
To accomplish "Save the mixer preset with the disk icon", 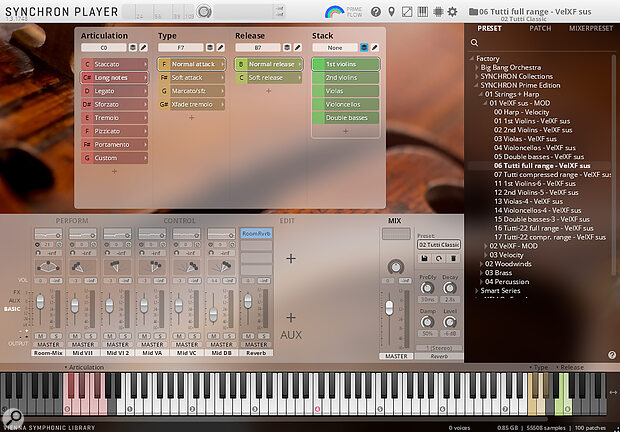I will coord(424,258).
